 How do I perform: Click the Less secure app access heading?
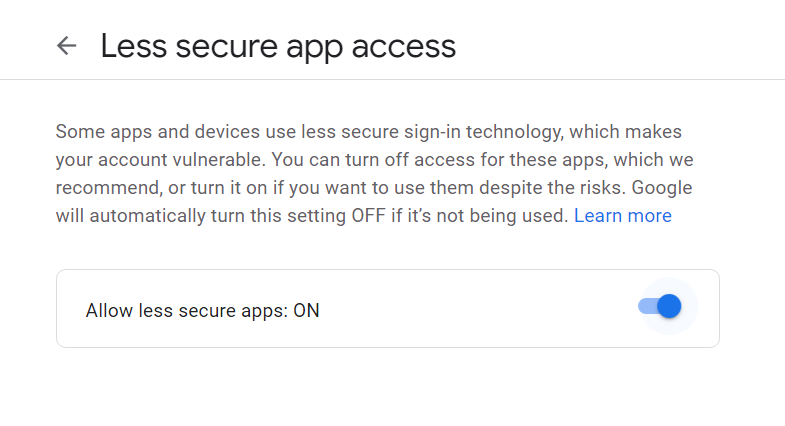pos(278,45)
